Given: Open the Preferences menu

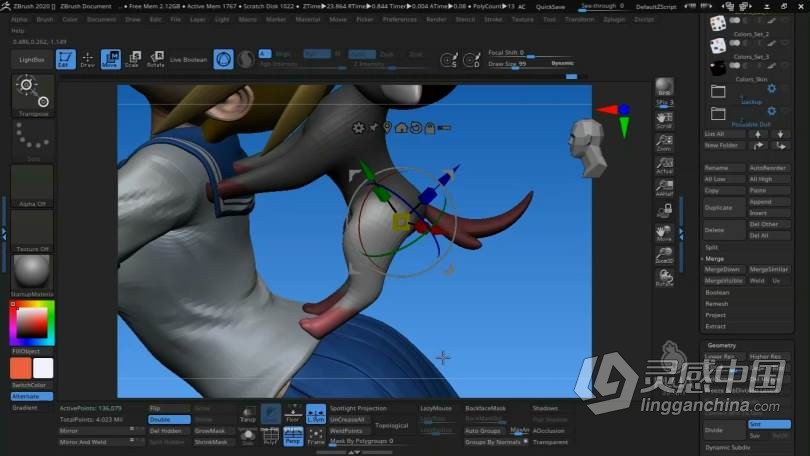Looking at the screenshot, I should [400, 19].
